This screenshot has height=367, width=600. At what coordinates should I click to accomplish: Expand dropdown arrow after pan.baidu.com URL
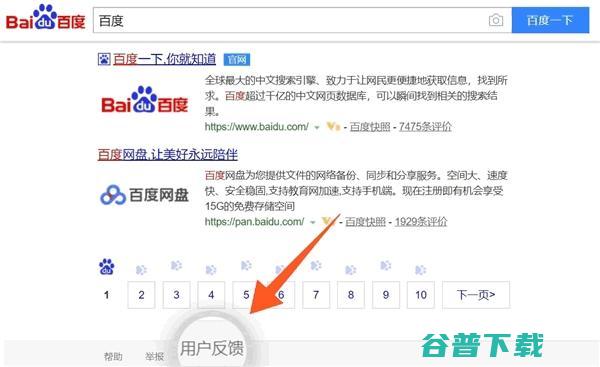pyautogui.click(x=313, y=223)
